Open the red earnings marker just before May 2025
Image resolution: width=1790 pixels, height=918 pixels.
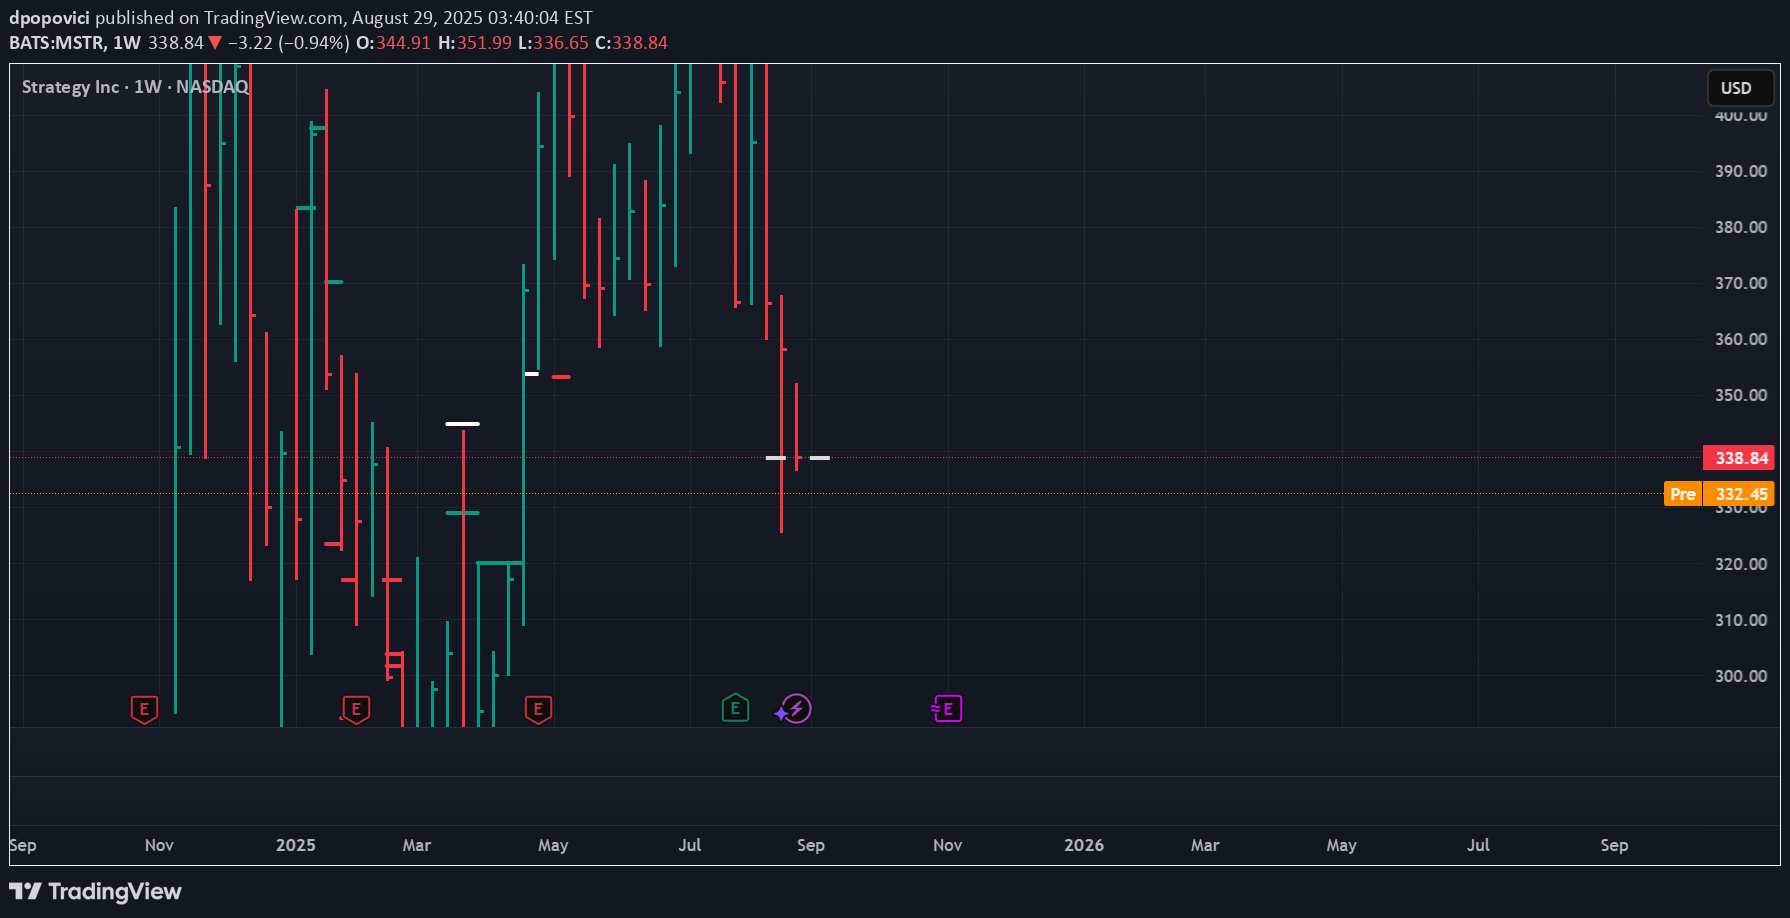[538, 710]
